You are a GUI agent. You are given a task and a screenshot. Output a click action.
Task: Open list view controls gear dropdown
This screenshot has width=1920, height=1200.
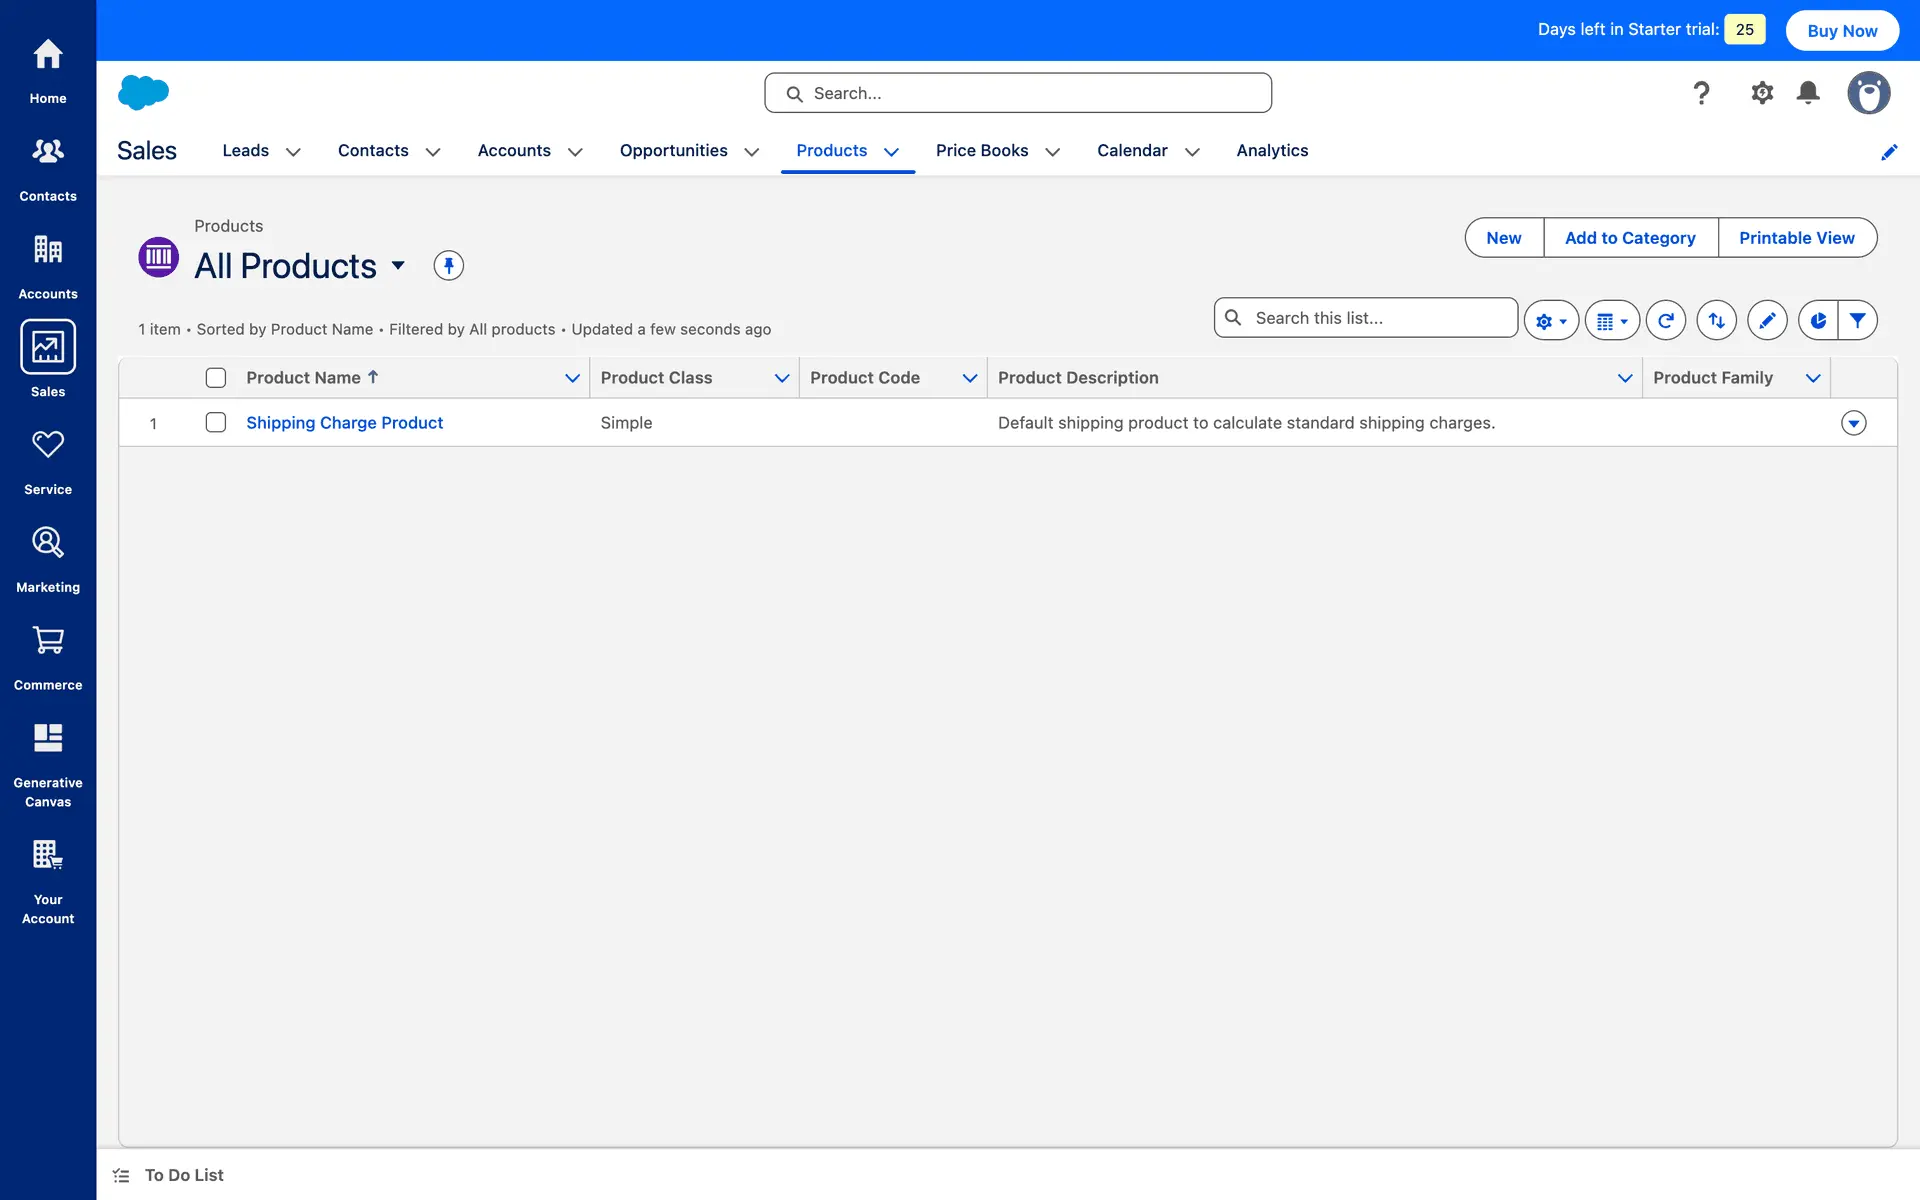point(1551,321)
